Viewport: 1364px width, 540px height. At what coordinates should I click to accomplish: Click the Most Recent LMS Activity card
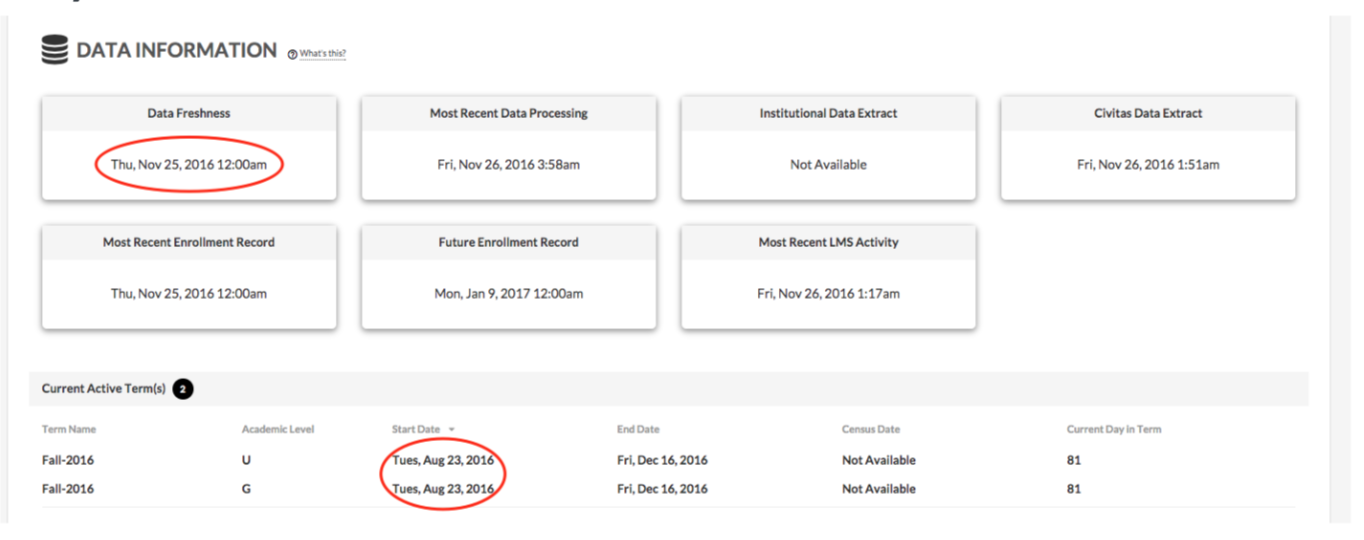pyautogui.click(x=828, y=277)
